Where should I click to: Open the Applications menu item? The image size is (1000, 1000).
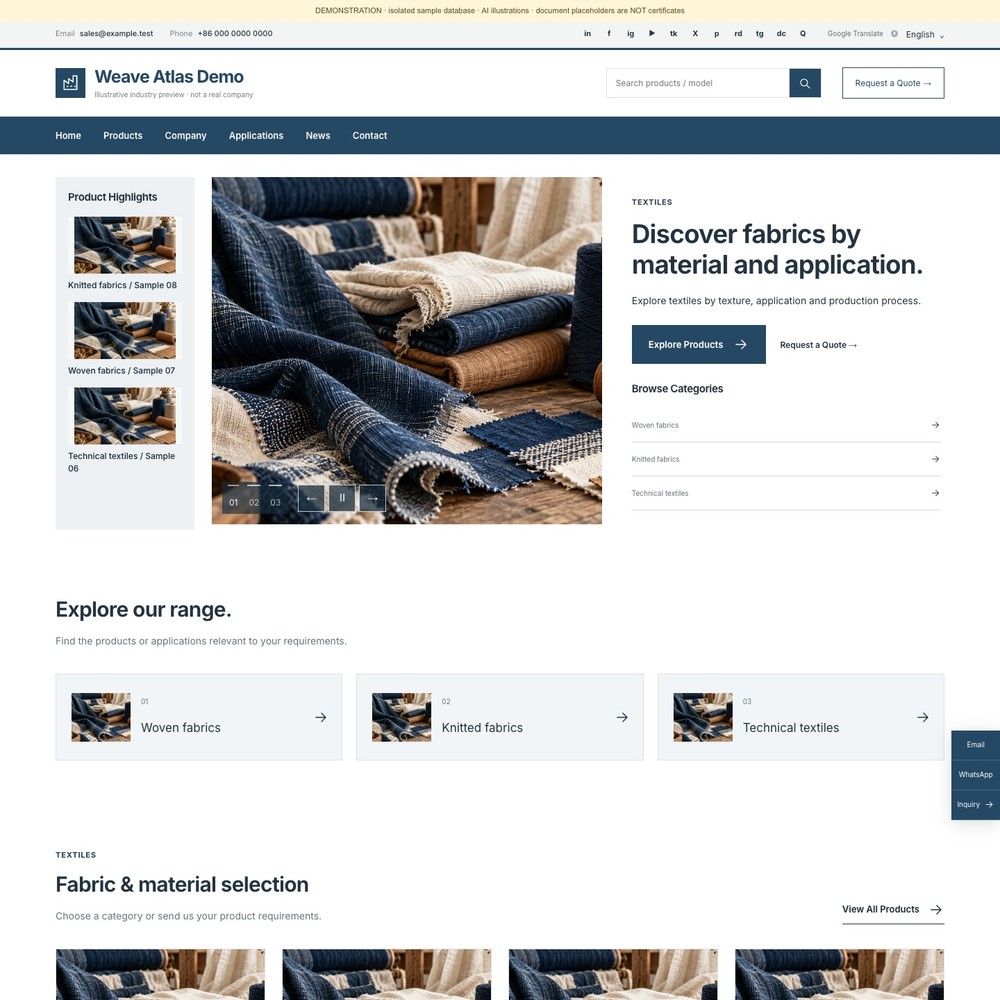click(x=256, y=136)
